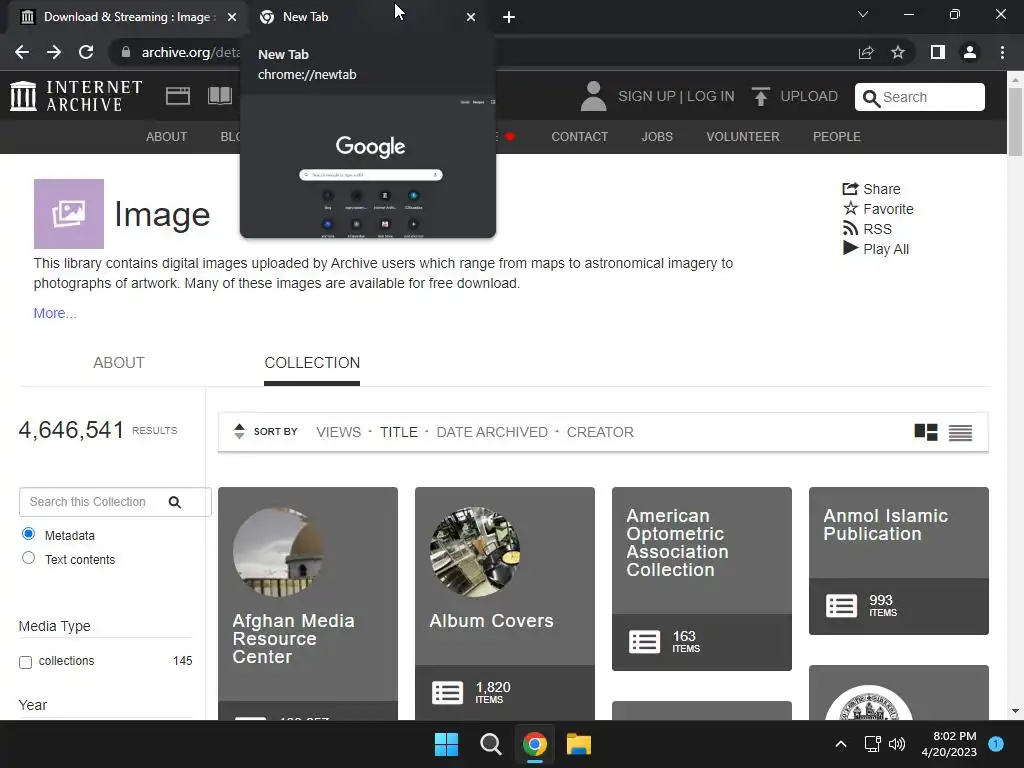
Task: Reload the page with the refresh icon
Action: tap(86, 52)
